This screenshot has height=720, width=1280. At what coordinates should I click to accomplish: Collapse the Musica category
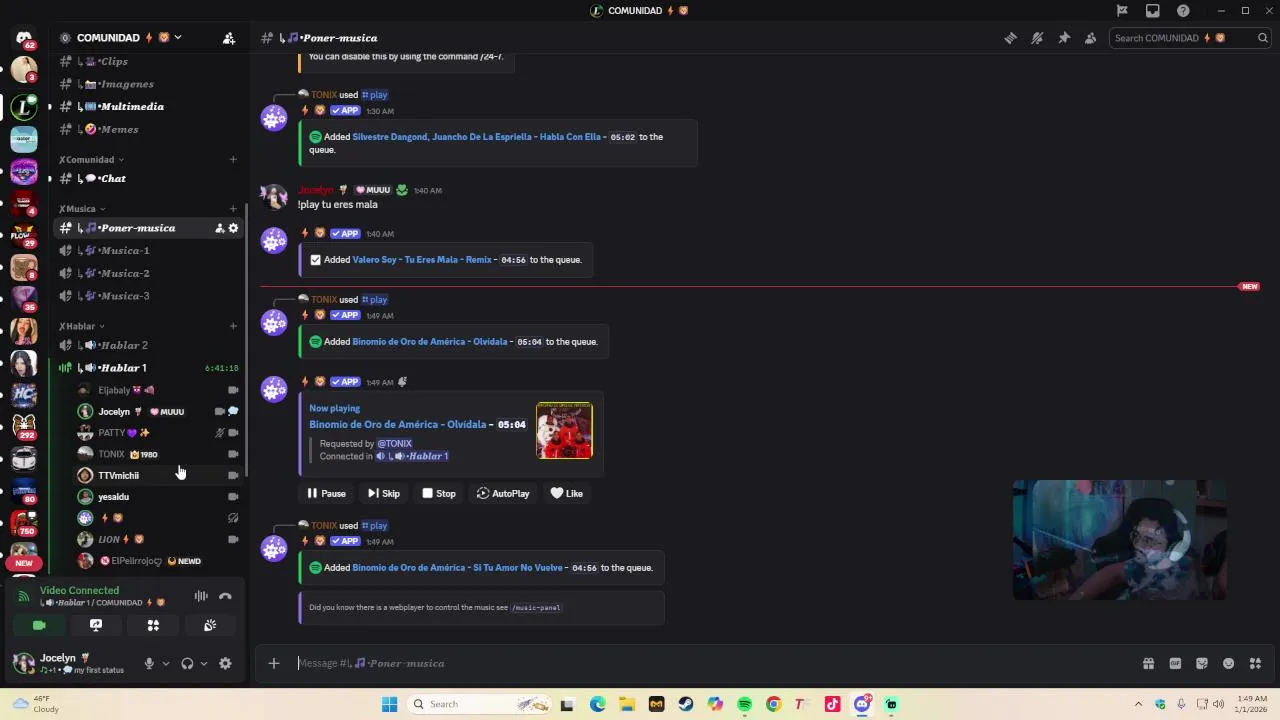81,209
